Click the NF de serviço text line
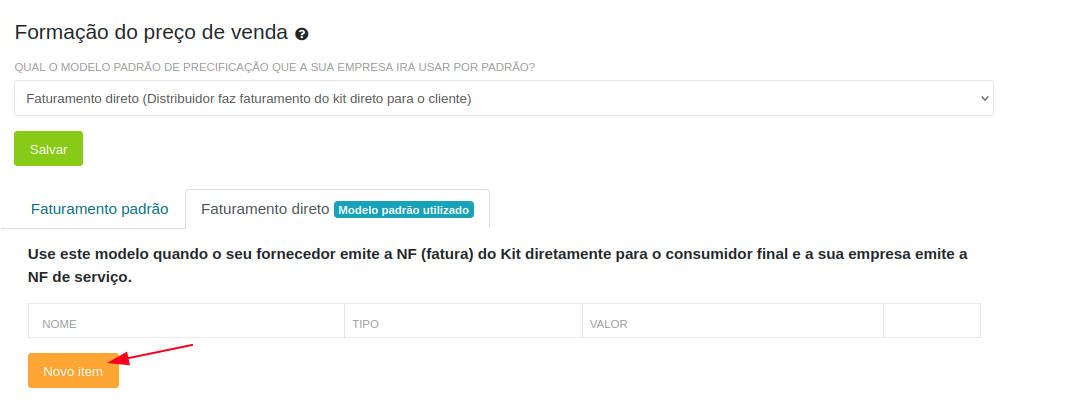Viewport: 1070px width, 407px height. tap(80, 278)
